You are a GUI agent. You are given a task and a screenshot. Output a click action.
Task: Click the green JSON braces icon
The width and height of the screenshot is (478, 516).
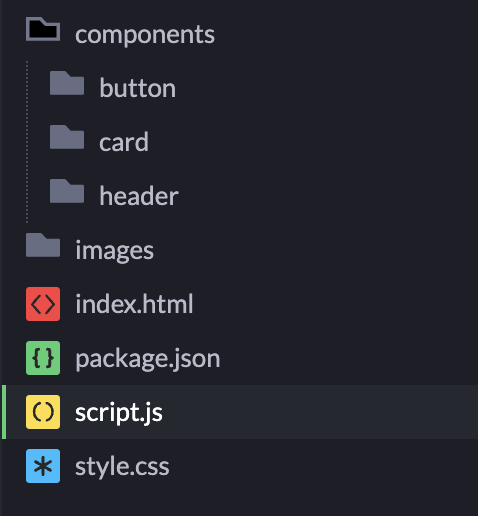(x=43, y=358)
